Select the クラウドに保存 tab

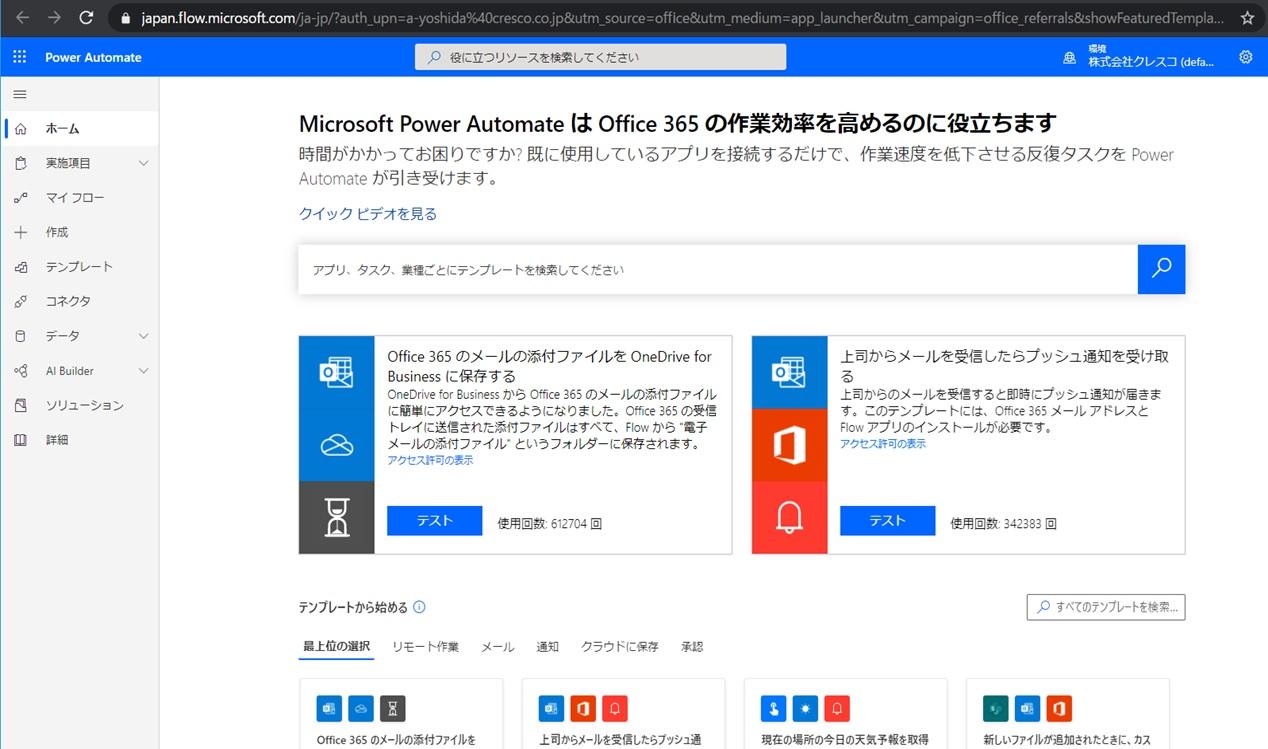click(620, 647)
